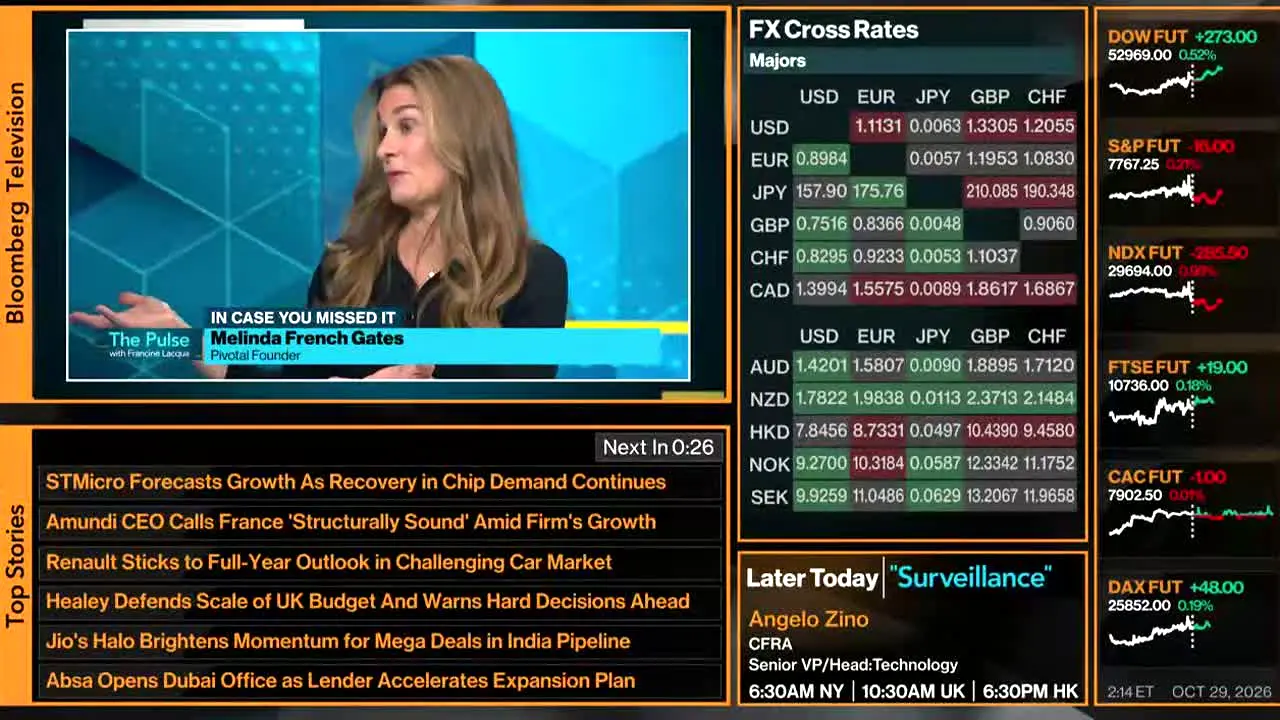Image resolution: width=1280 pixels, height=720 pixels.
Task: Click the Melinda French Gates name caption
Action: click(307, 338)
